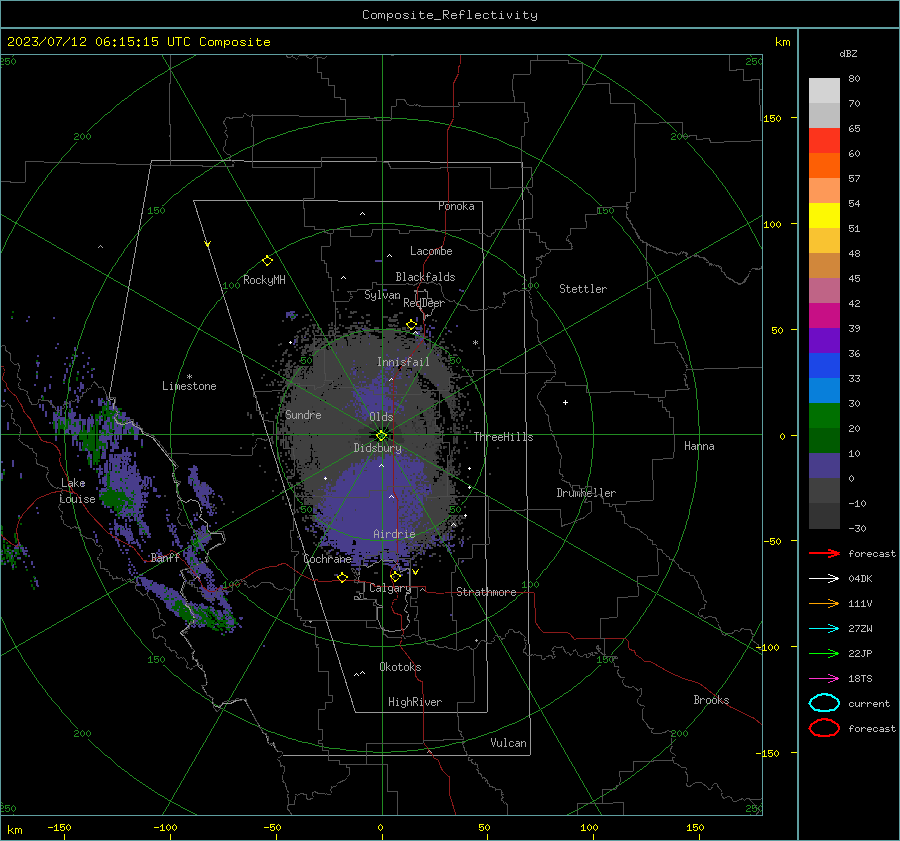Click the Composite_Reflectivity title
The height and width of the screenshot is (841, 900).
pos(450,15)
